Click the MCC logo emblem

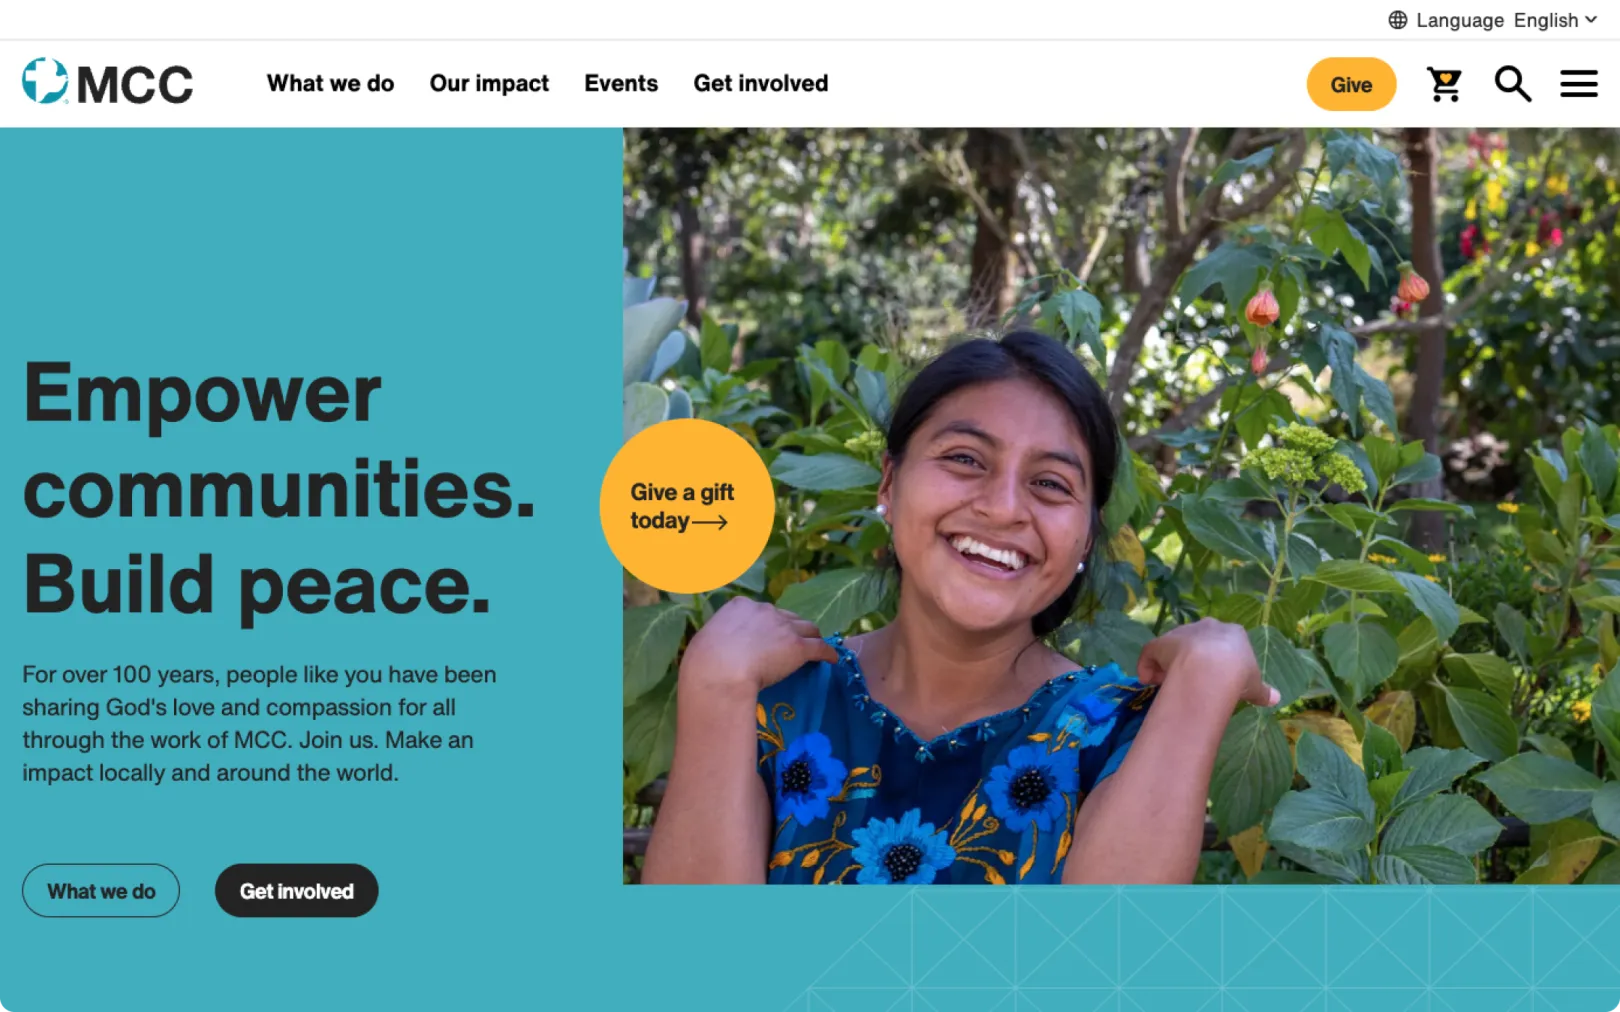[x=46, y=81]
